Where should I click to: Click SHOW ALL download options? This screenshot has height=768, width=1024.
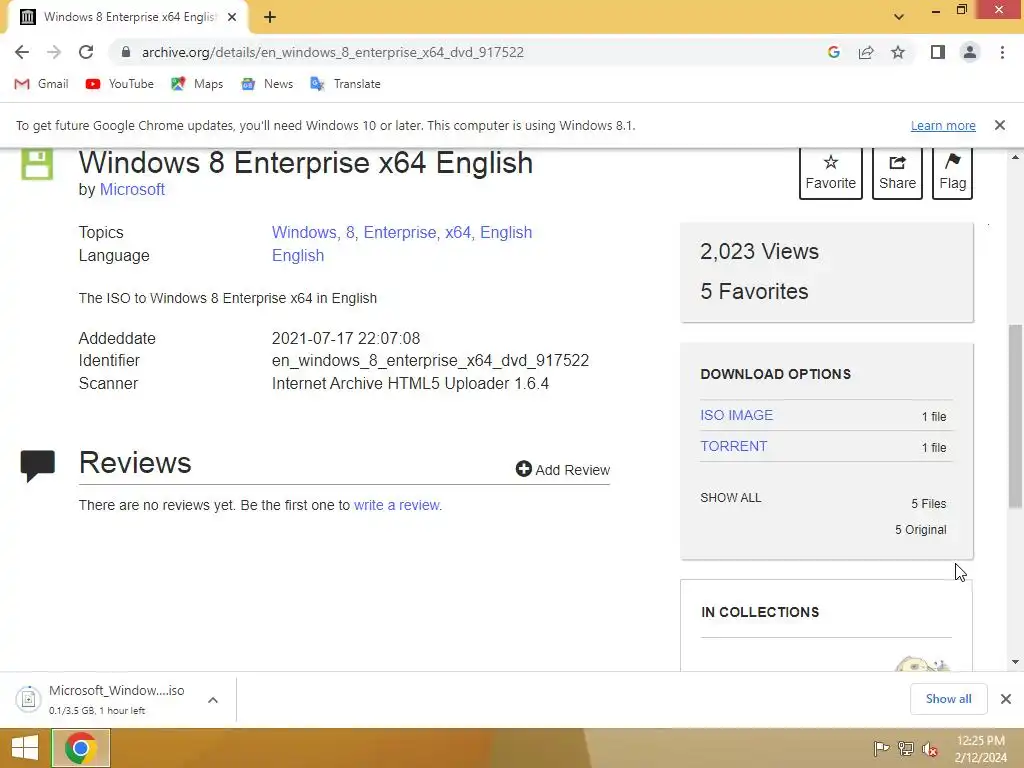coord(731,498)
